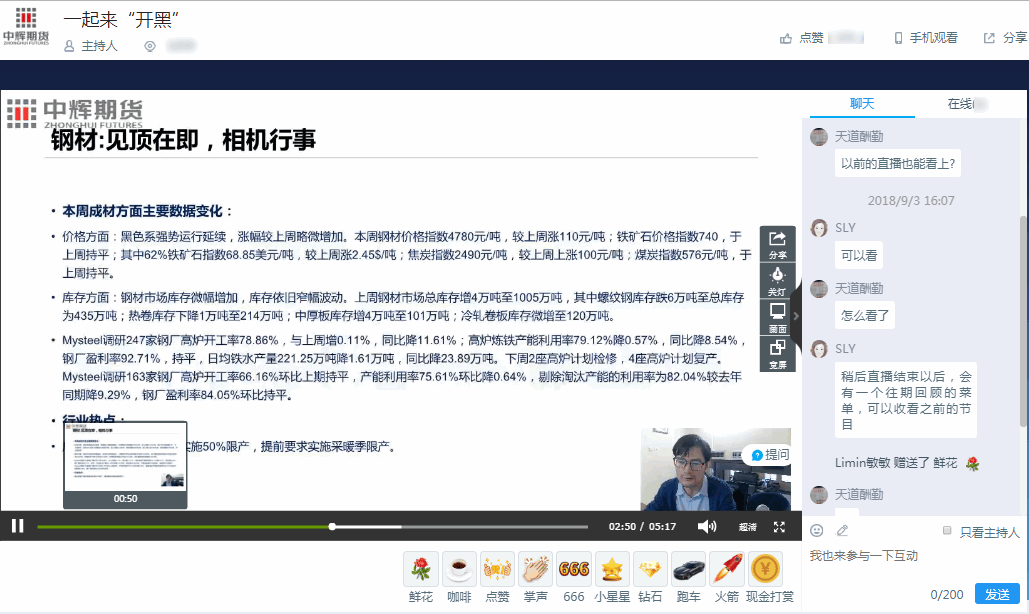
Task: Mute the video volume speaker icon
Action: point(707,526)
